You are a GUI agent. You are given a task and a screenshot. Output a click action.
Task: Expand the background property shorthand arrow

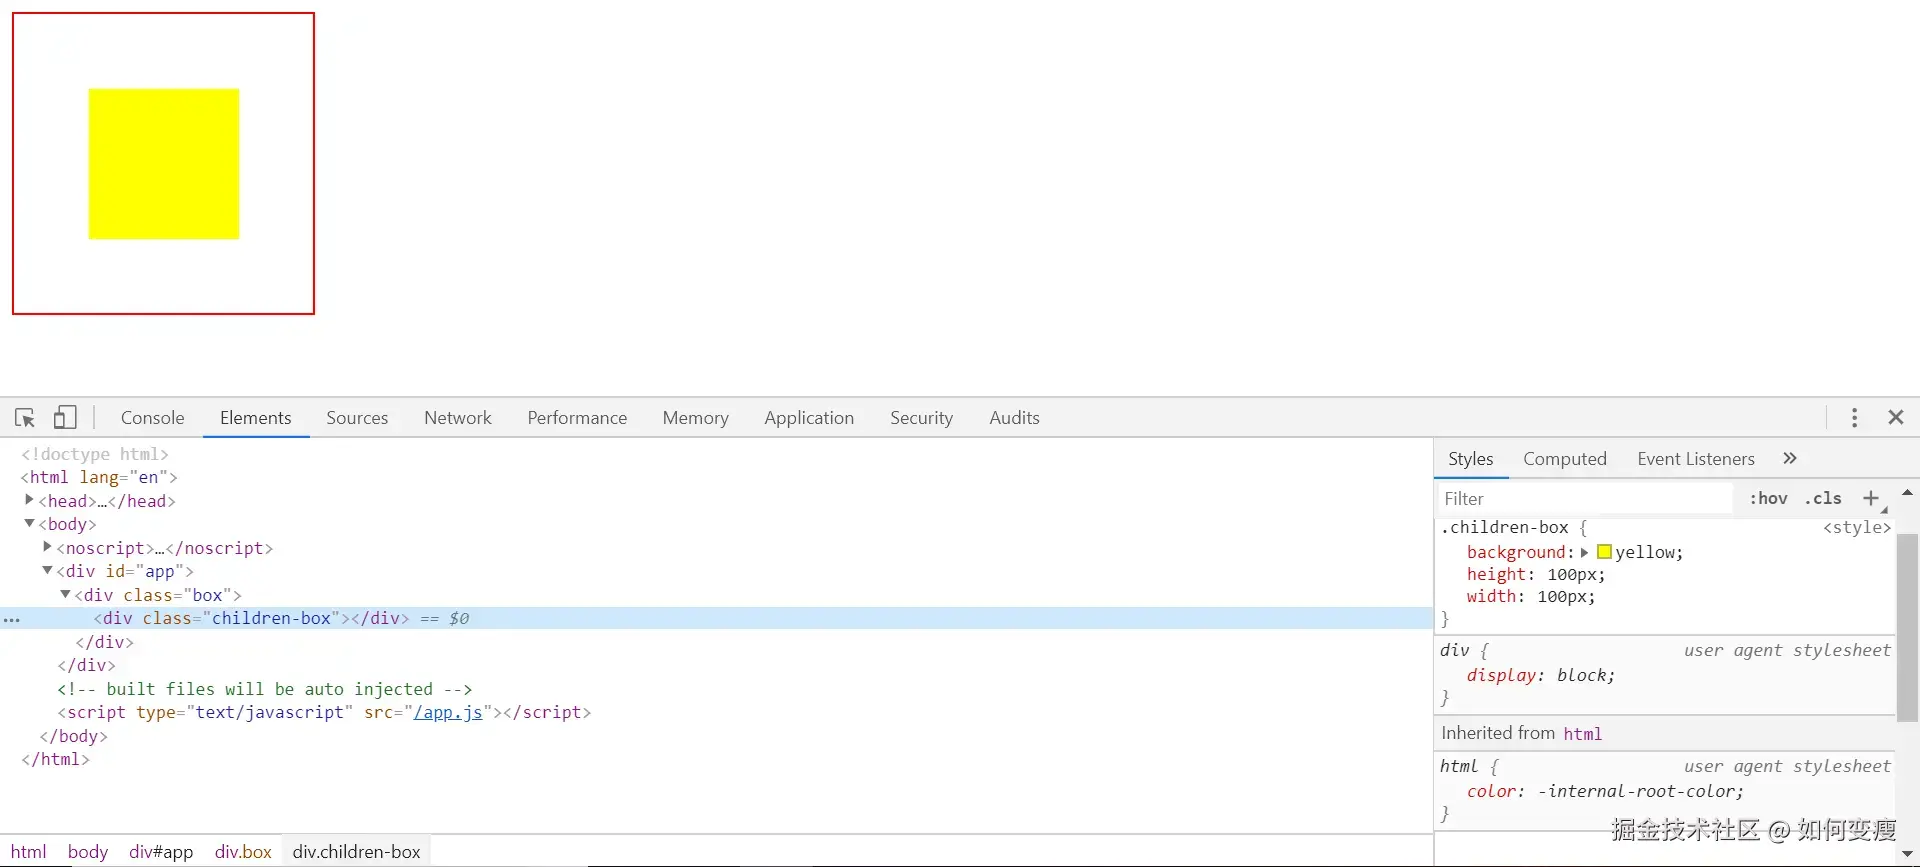[x=1585, y=552]
